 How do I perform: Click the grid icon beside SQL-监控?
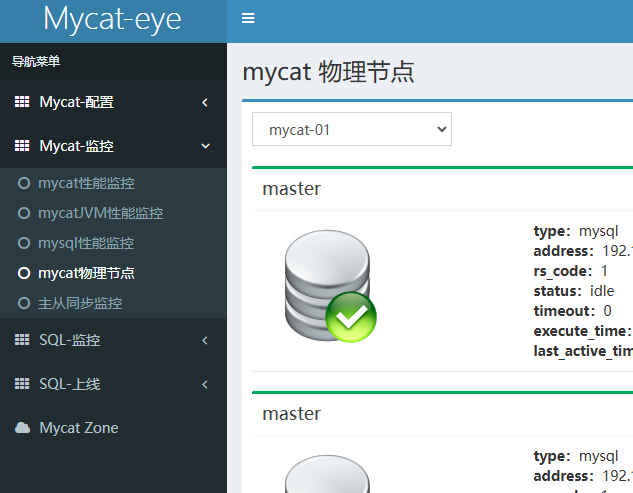pyautogui.click(x=22, y=340)
